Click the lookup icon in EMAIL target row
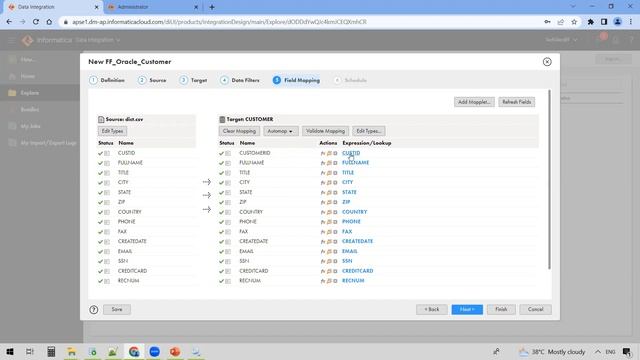Screen dimensions: 640x360 click(329, 251)
